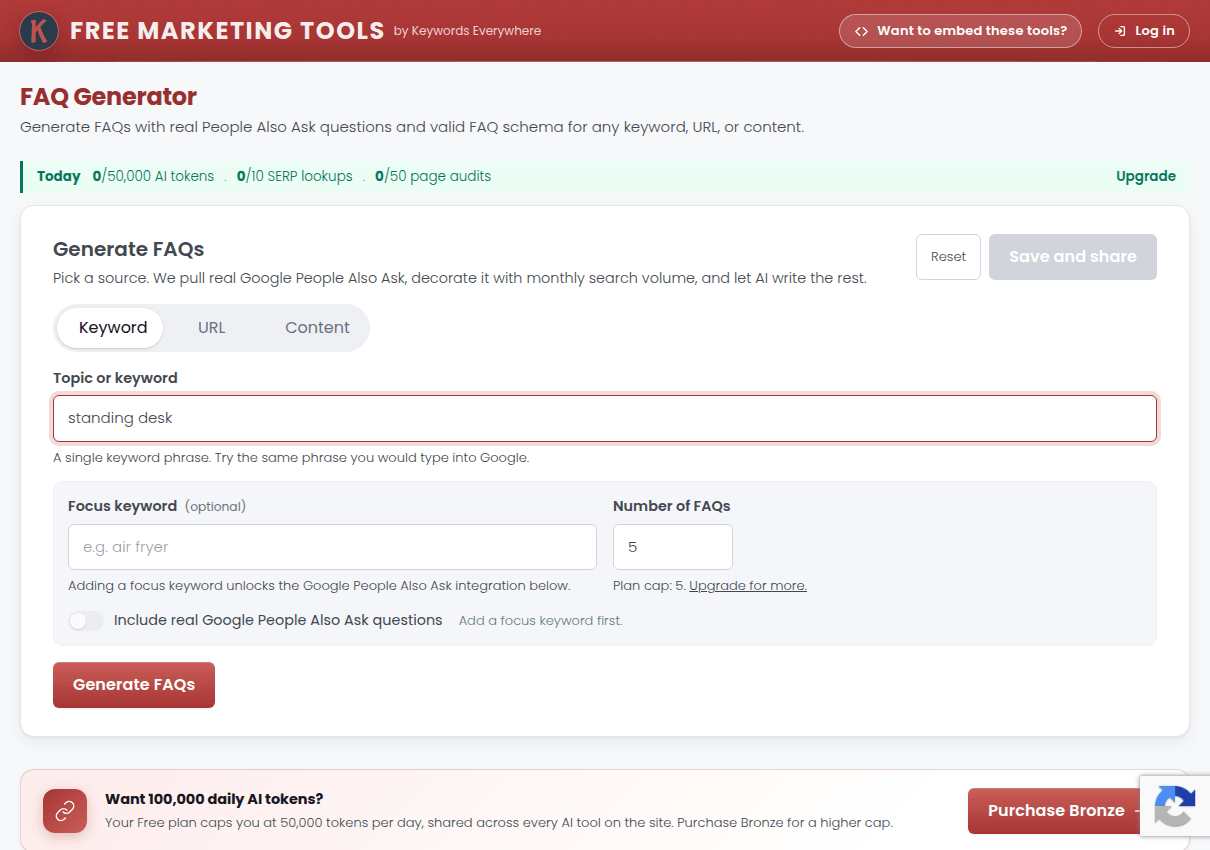Click the 'Today' label in the usage bar

click(x=59, y=176)
